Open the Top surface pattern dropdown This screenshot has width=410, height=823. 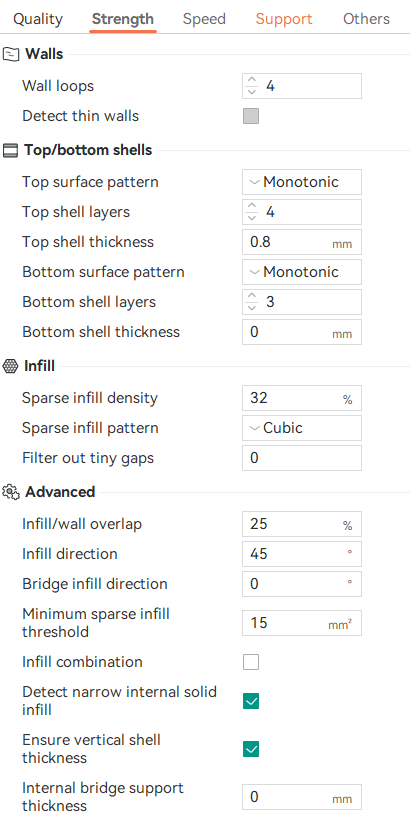coord(302,182)
